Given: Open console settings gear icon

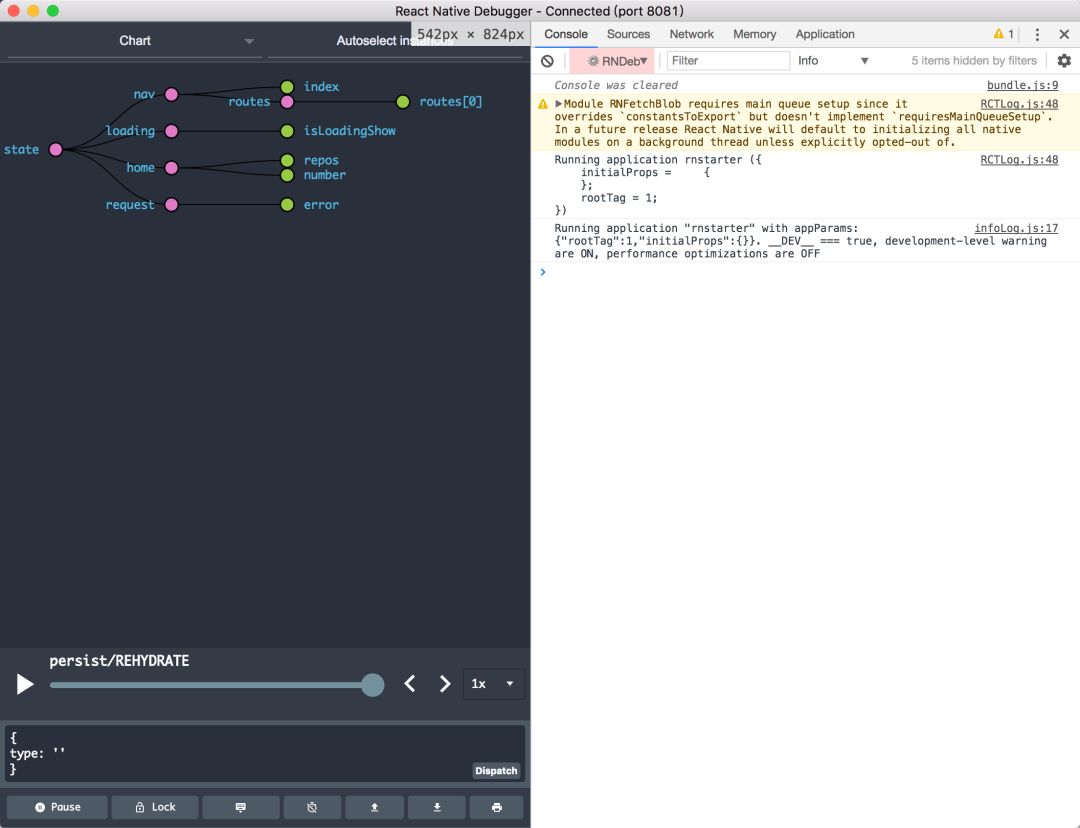Looking at the screenshot, I should [1064, 61].
